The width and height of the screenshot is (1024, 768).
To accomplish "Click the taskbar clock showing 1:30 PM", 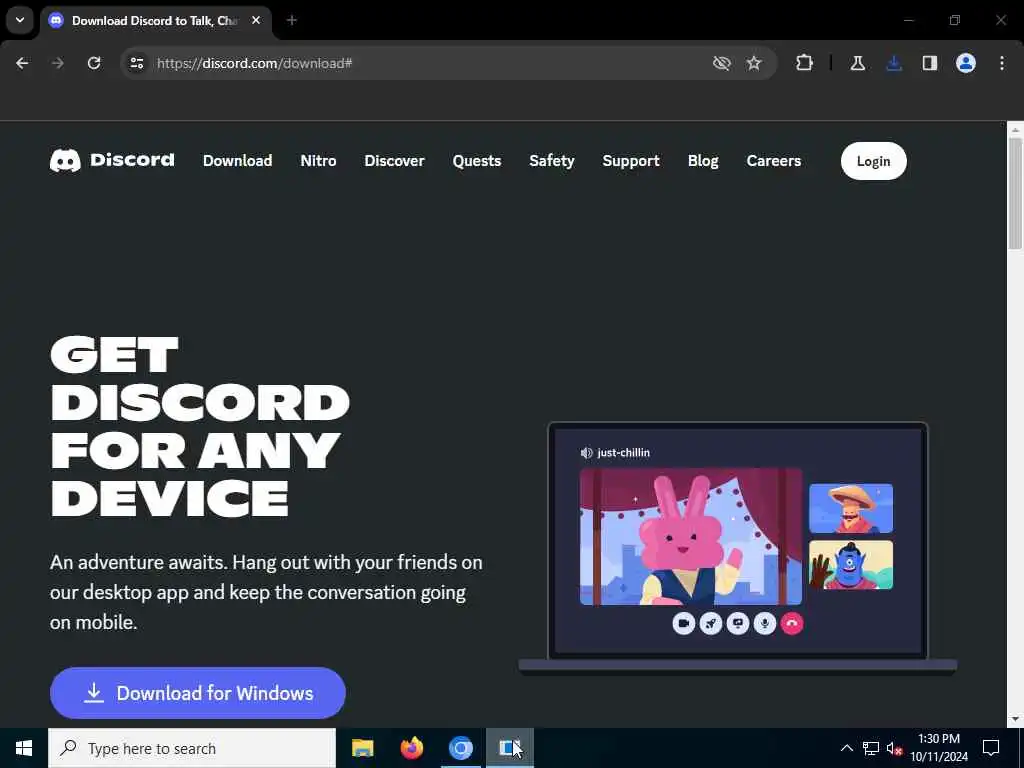I will (939, 748).
